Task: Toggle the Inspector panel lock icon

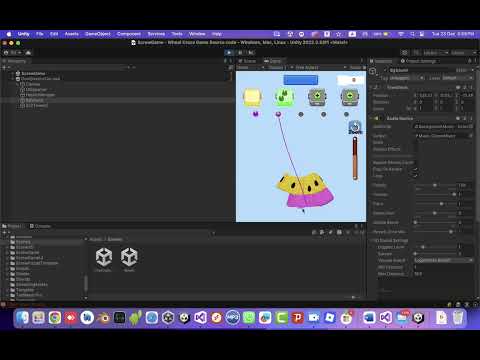Action: [x=470, y=61]
